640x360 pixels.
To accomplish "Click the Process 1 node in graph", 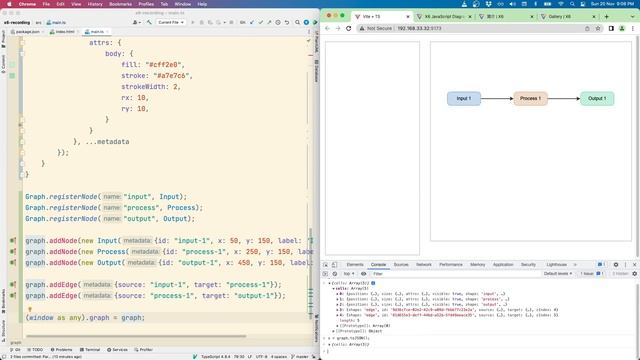I will [530, 98].
